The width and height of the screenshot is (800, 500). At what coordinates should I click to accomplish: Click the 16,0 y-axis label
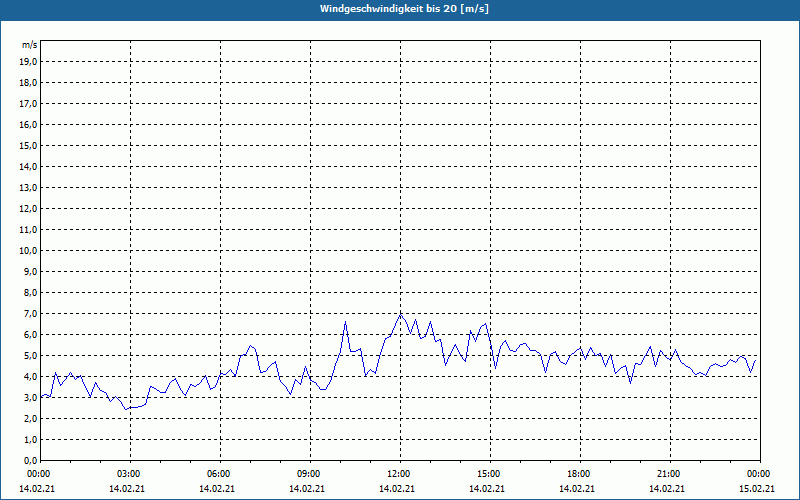29,124
